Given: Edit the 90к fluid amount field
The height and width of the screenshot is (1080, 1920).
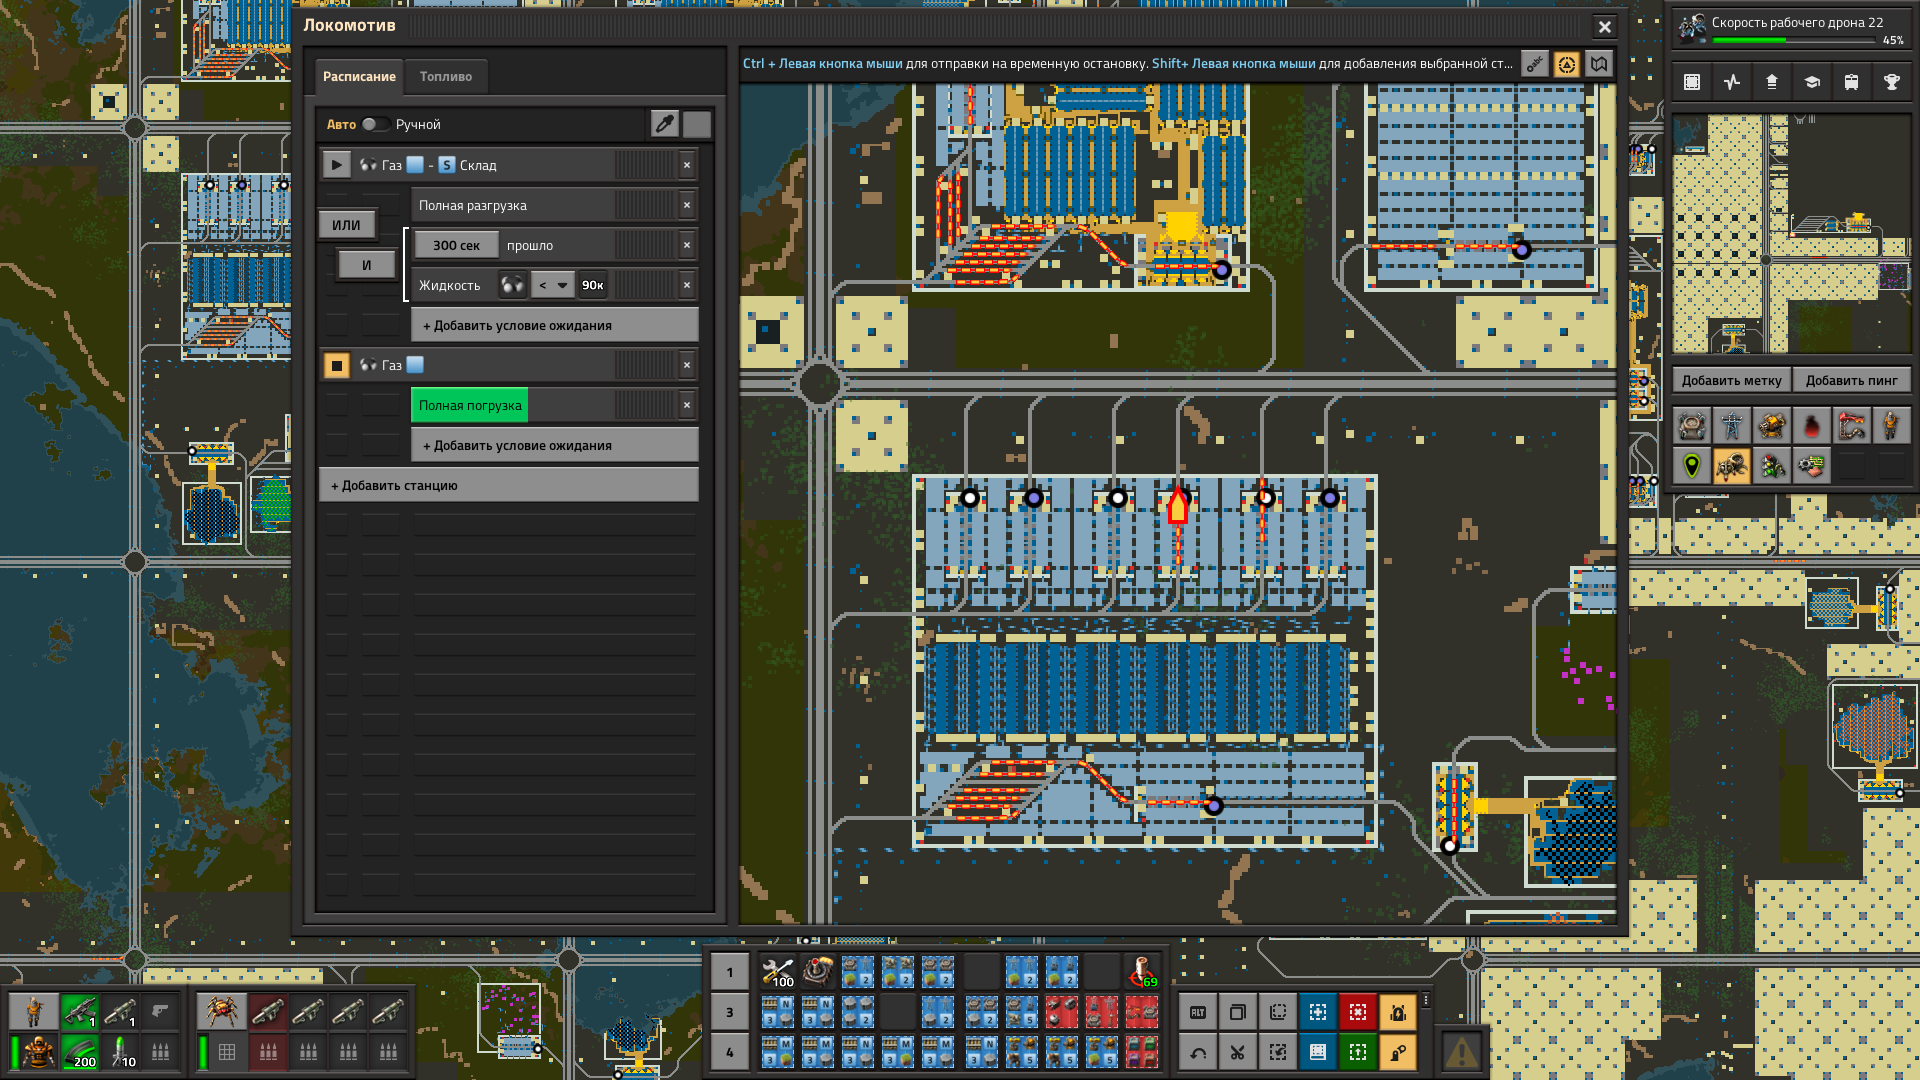Looking at the screenshot, I should pos(593,285).
